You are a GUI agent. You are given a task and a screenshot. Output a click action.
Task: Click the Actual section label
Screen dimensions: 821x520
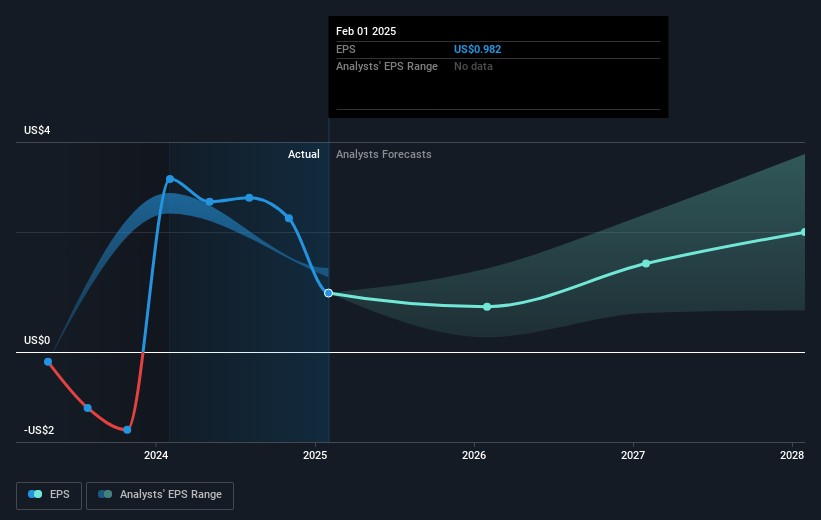(x=304, y=155)
